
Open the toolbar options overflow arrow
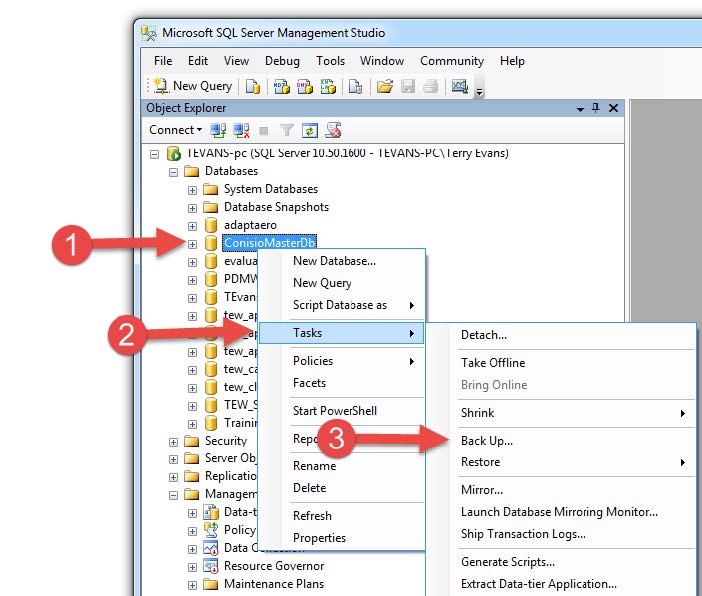point(479,92)
